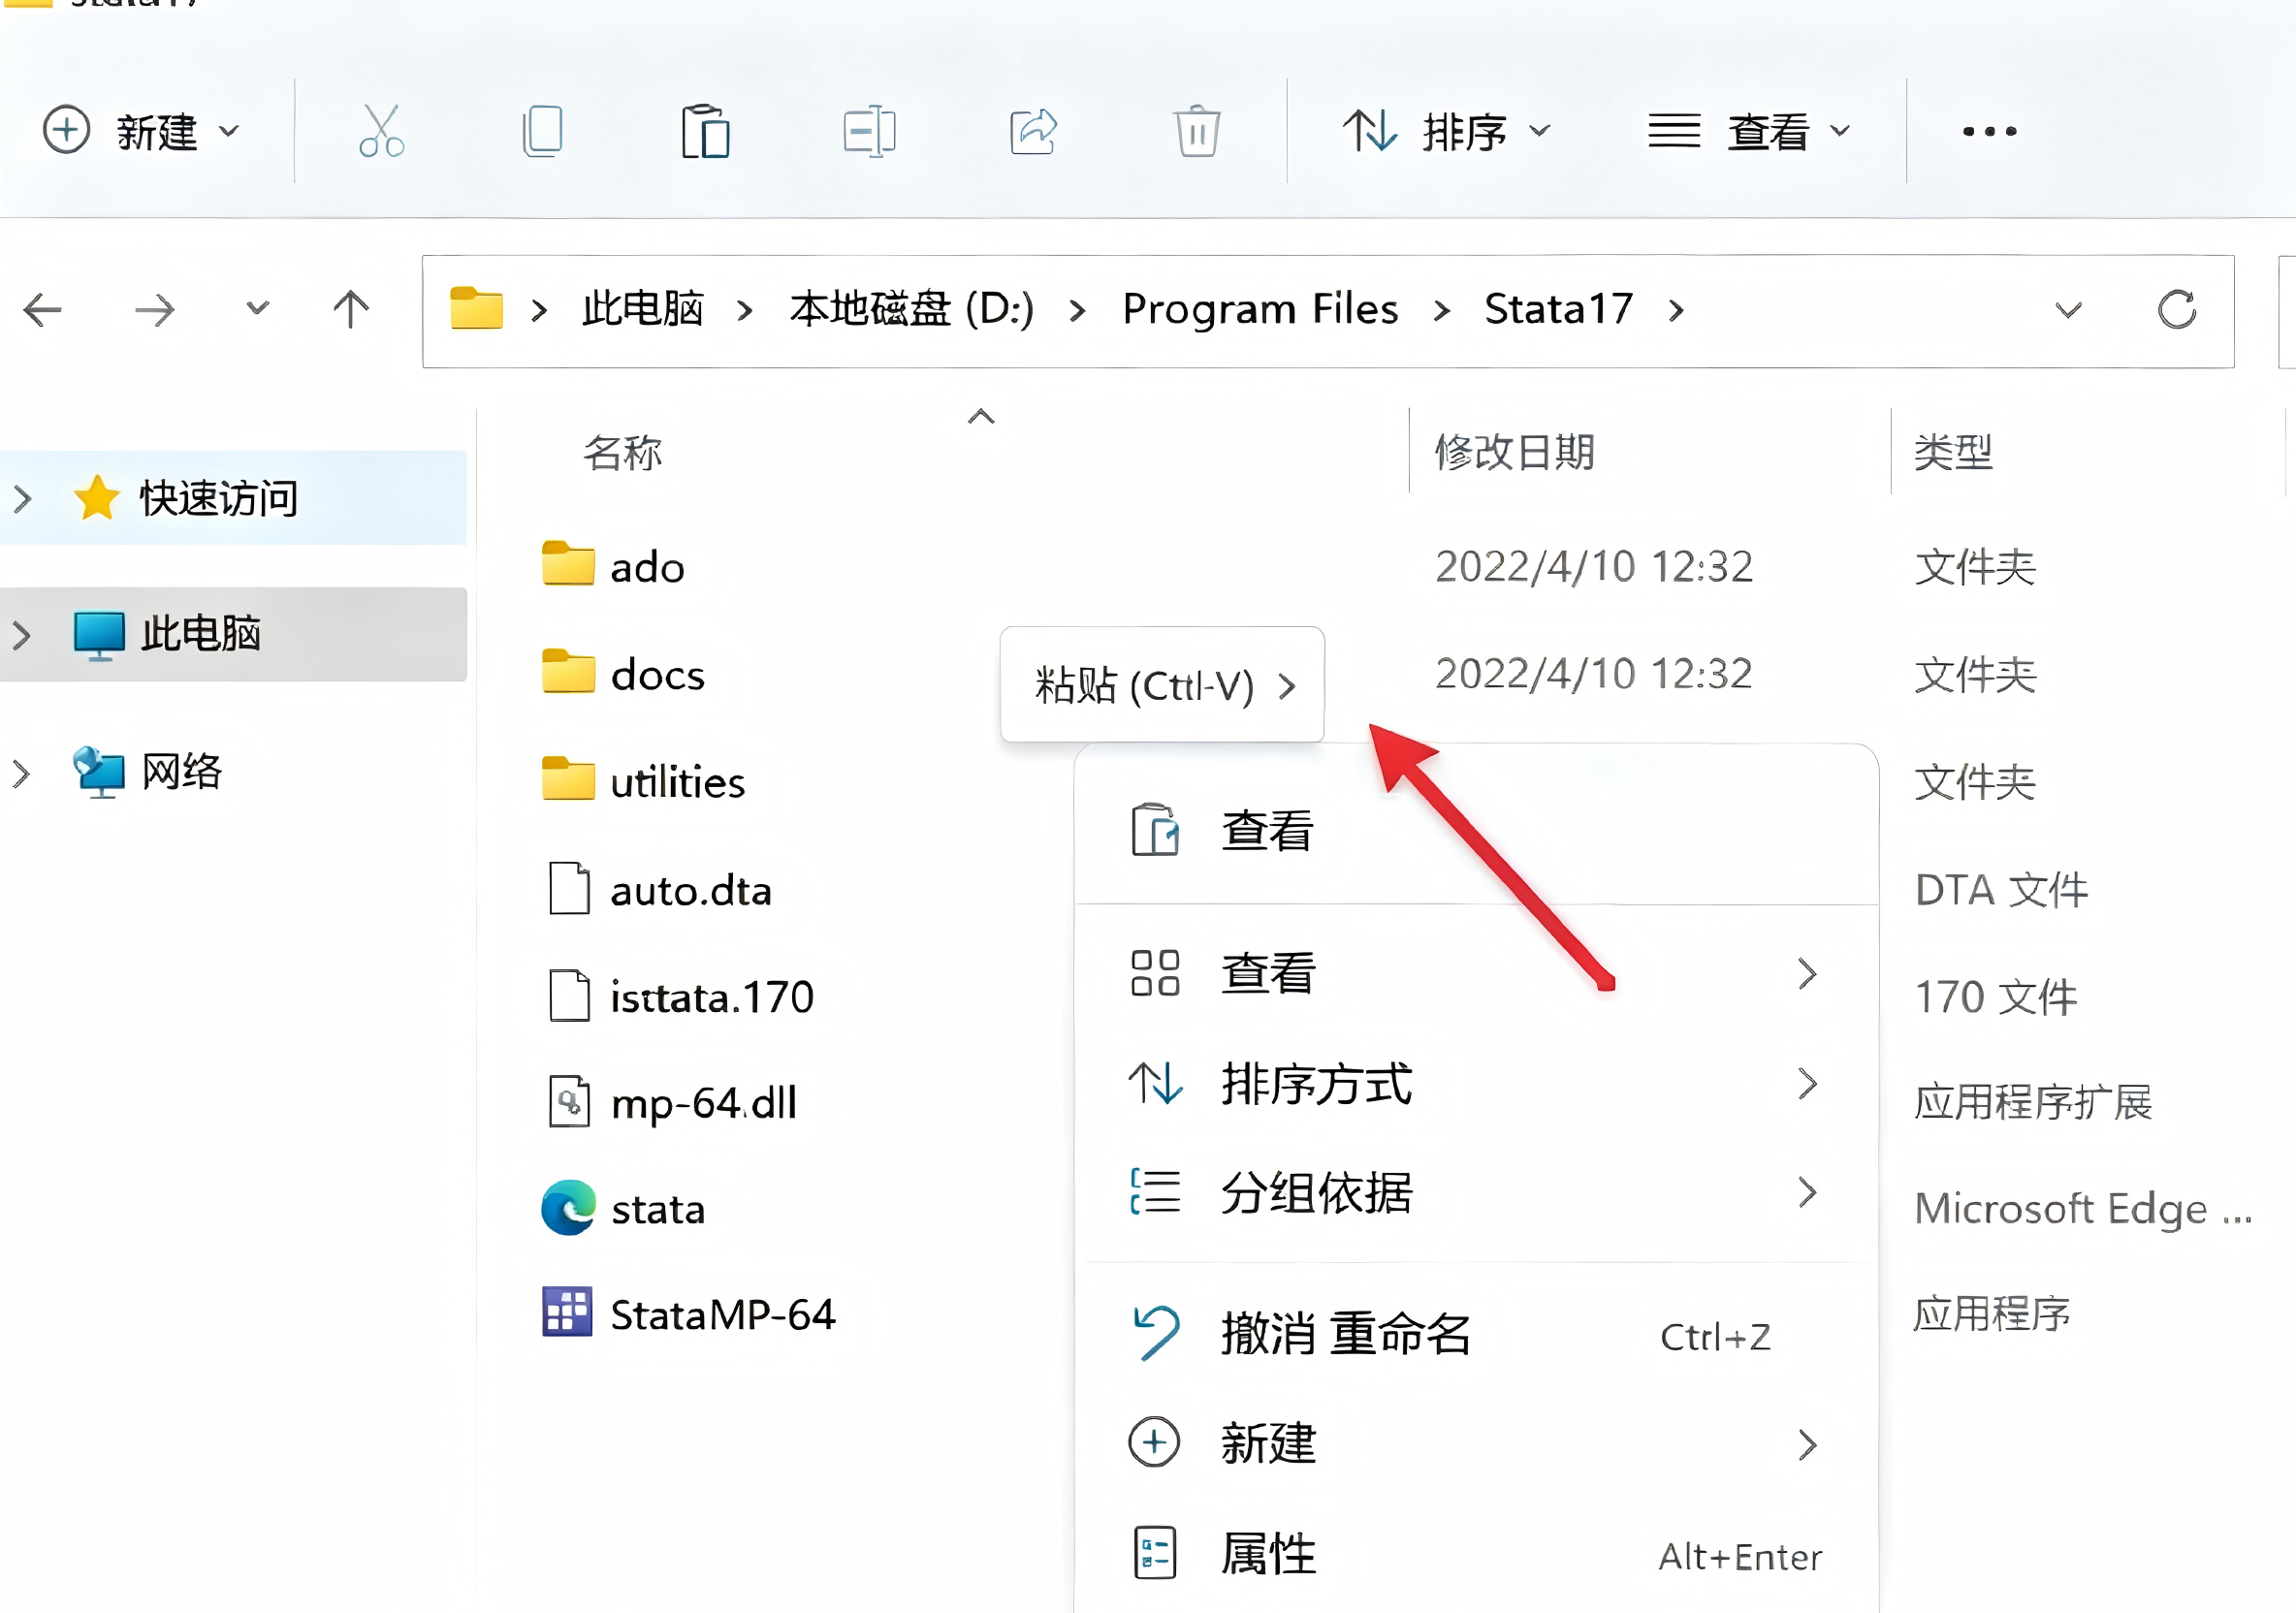The width and height of the screenshot is (2296, 1613).
Task: Select 网络 in the navigation pane
Action: 147,772
